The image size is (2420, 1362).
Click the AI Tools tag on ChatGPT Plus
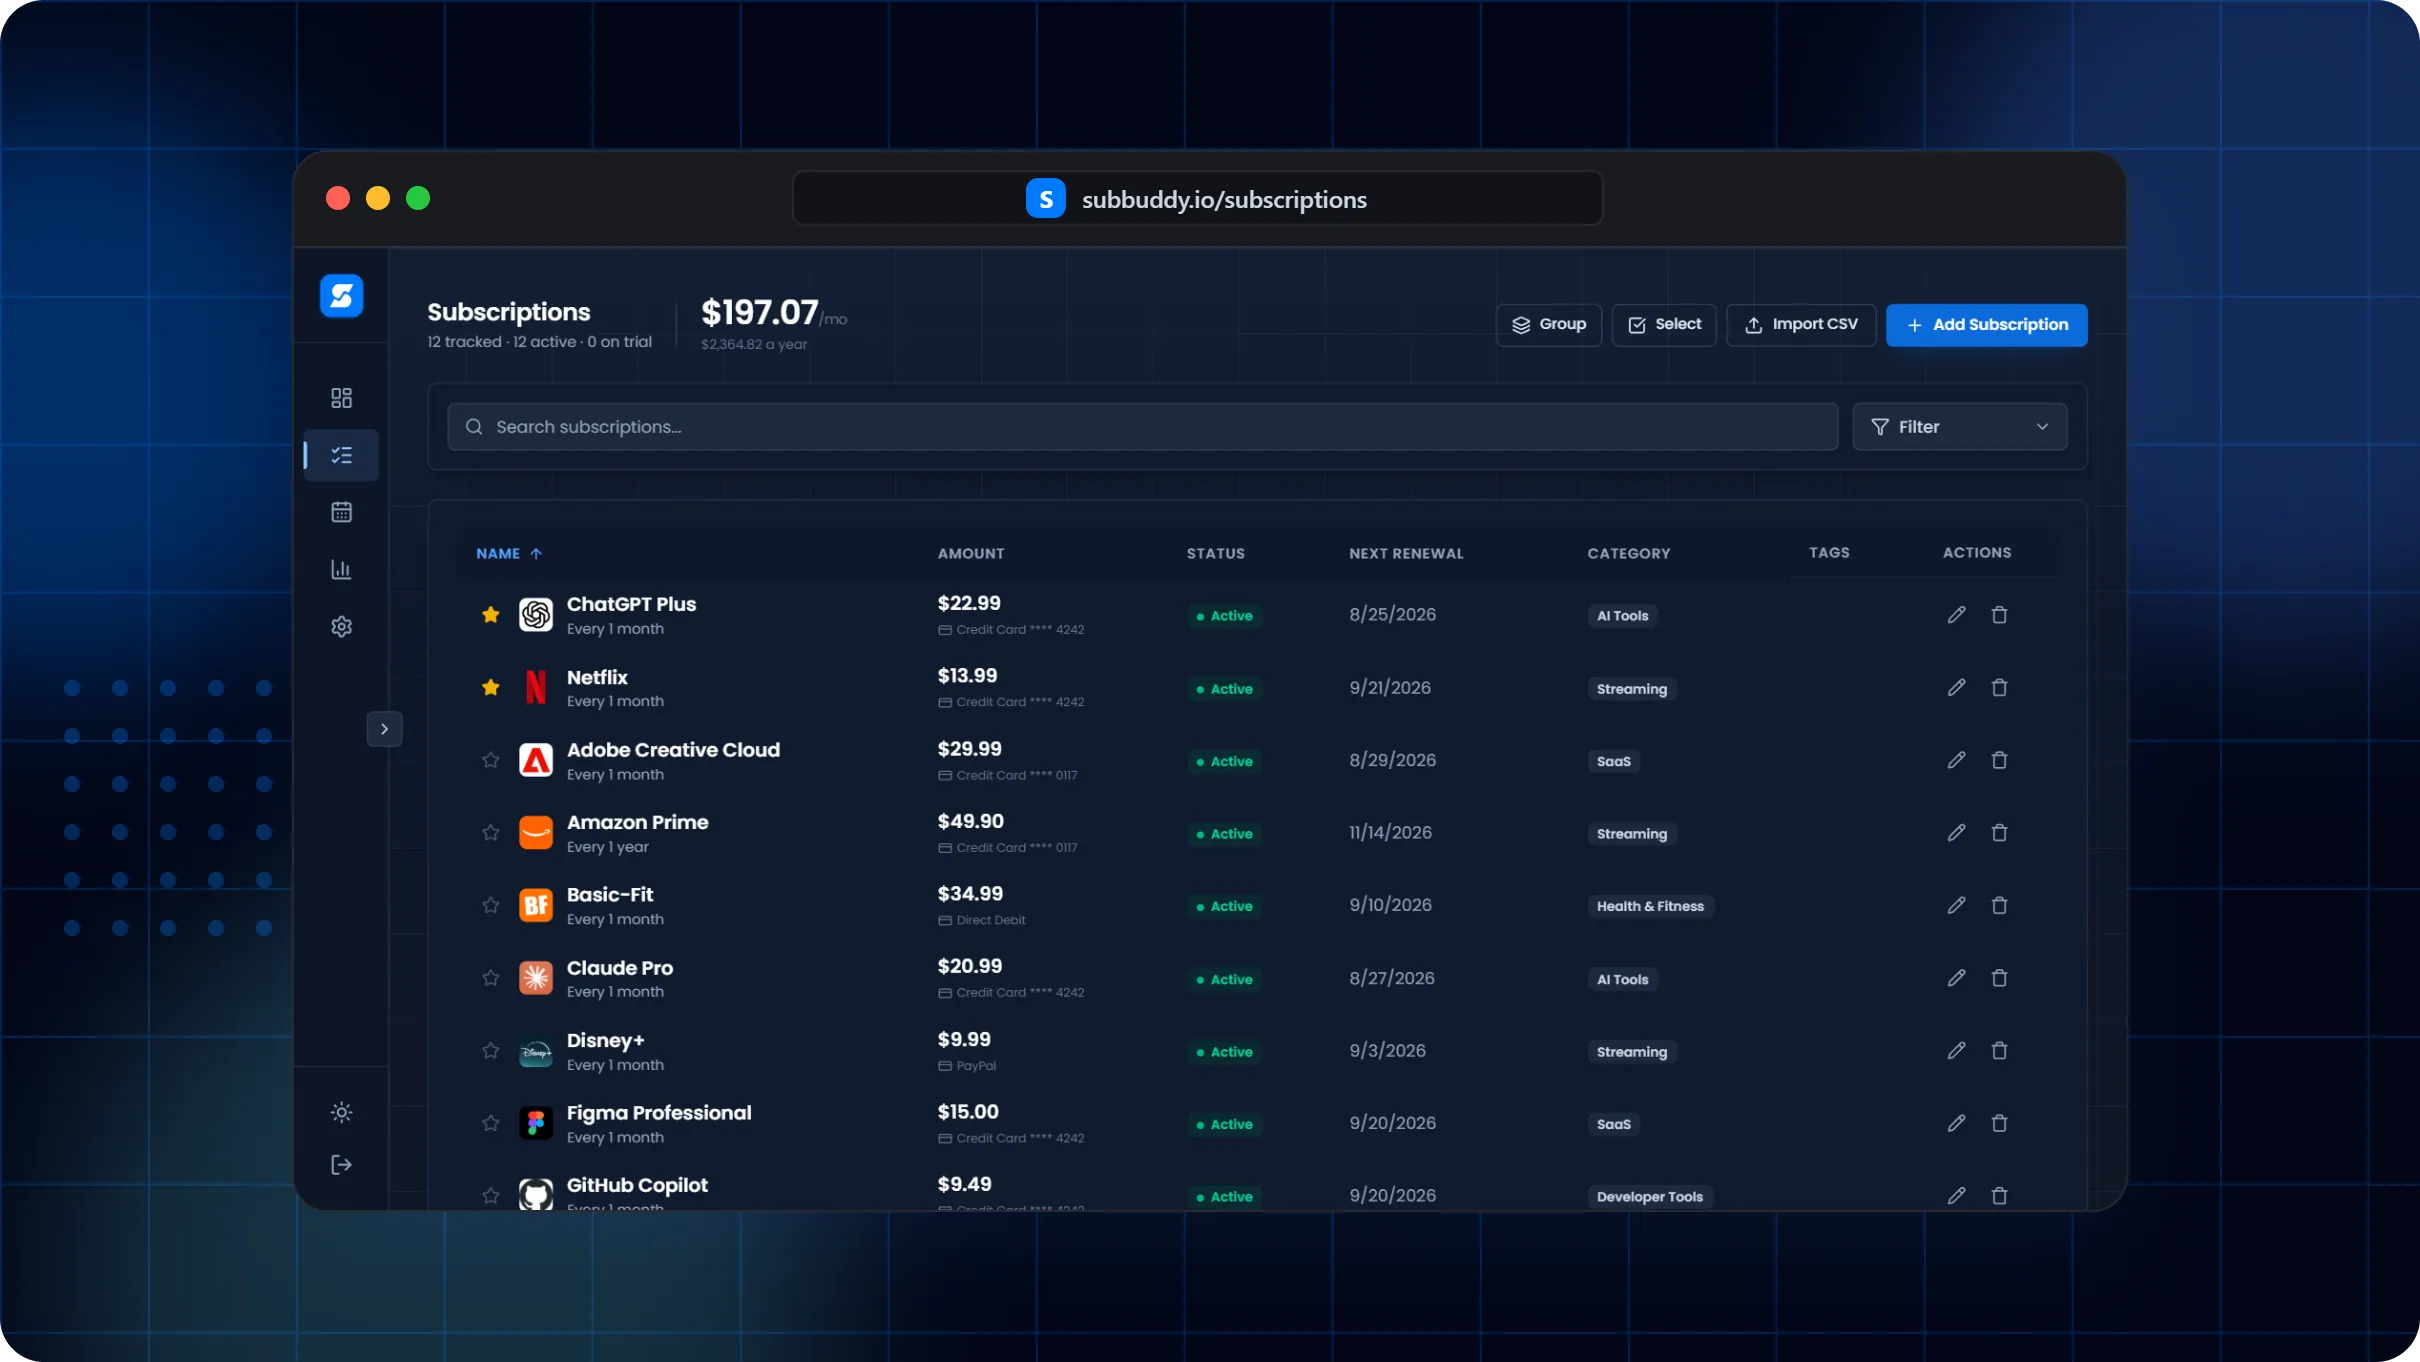point(1622,616)
